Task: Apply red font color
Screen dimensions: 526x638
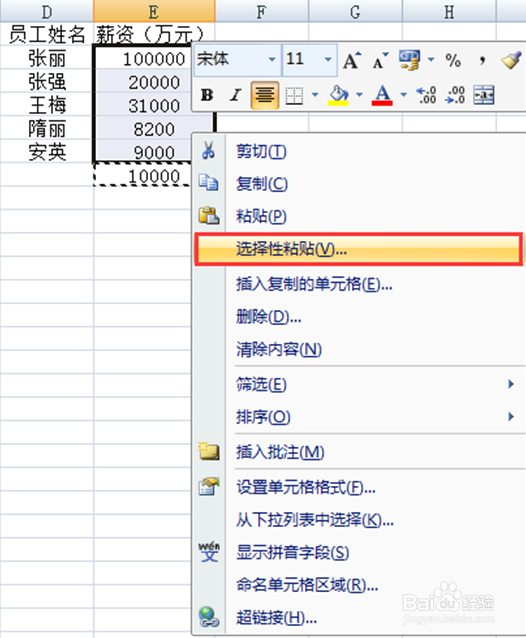Action: tap(382, 95)
